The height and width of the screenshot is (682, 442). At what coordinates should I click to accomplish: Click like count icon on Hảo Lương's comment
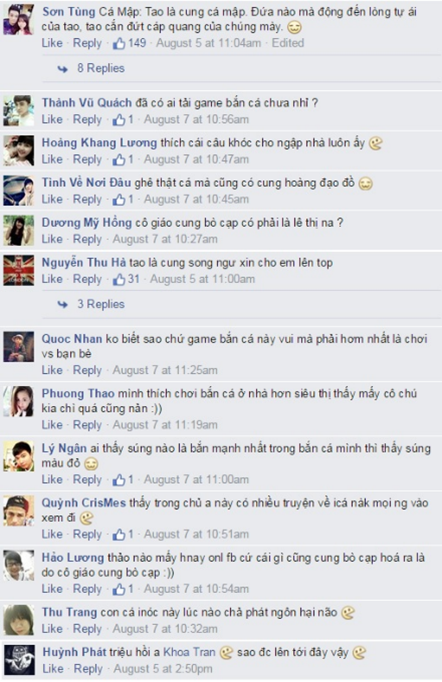[x=119, y=589]
